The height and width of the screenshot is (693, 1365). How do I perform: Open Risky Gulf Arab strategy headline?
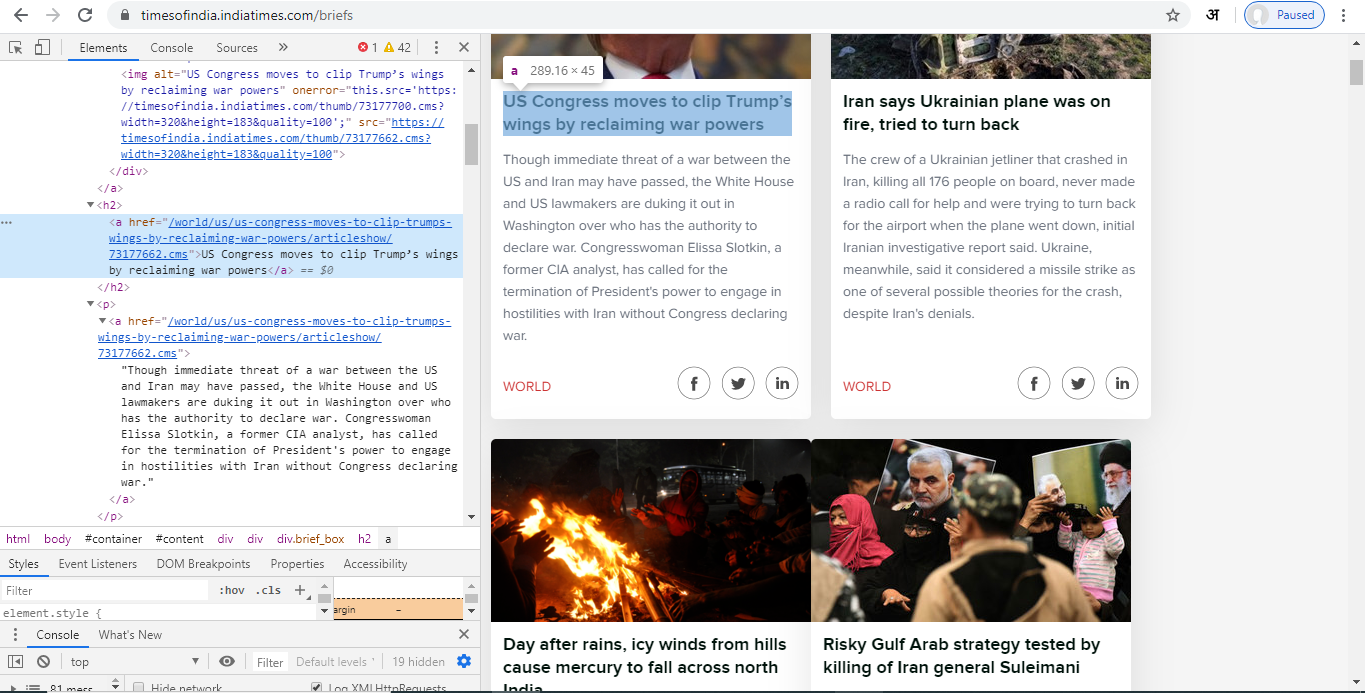961,656
